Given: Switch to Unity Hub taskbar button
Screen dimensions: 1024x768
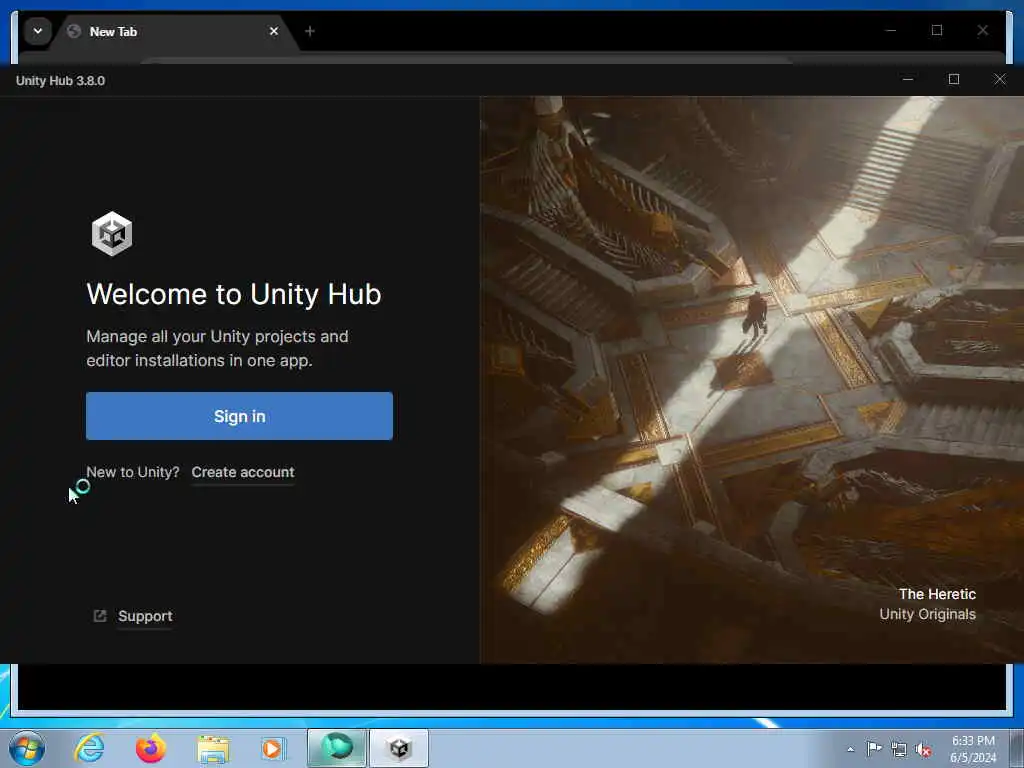Looking at the screenshot, I should 399,748.
